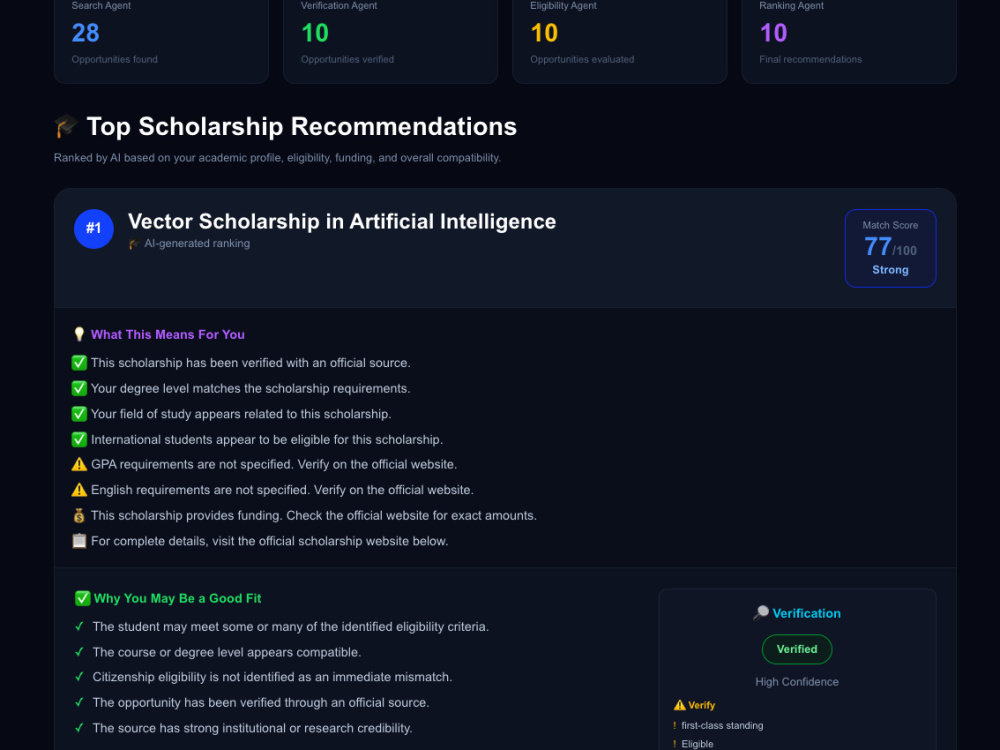Screen dimensions: 1000x750
Task: Click the checkmark beside 'Citizenship eligibility' line
Action: point(79,677)
